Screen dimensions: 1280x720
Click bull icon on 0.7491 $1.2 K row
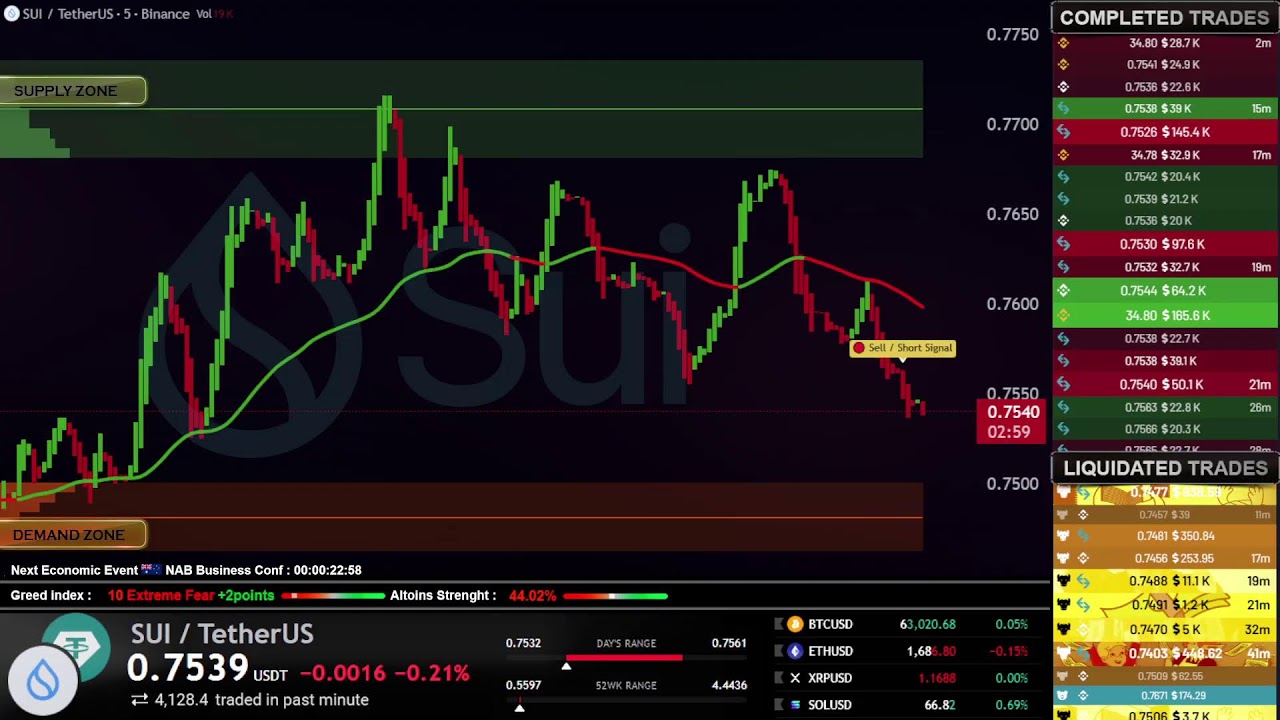(x=1063, y=605)
